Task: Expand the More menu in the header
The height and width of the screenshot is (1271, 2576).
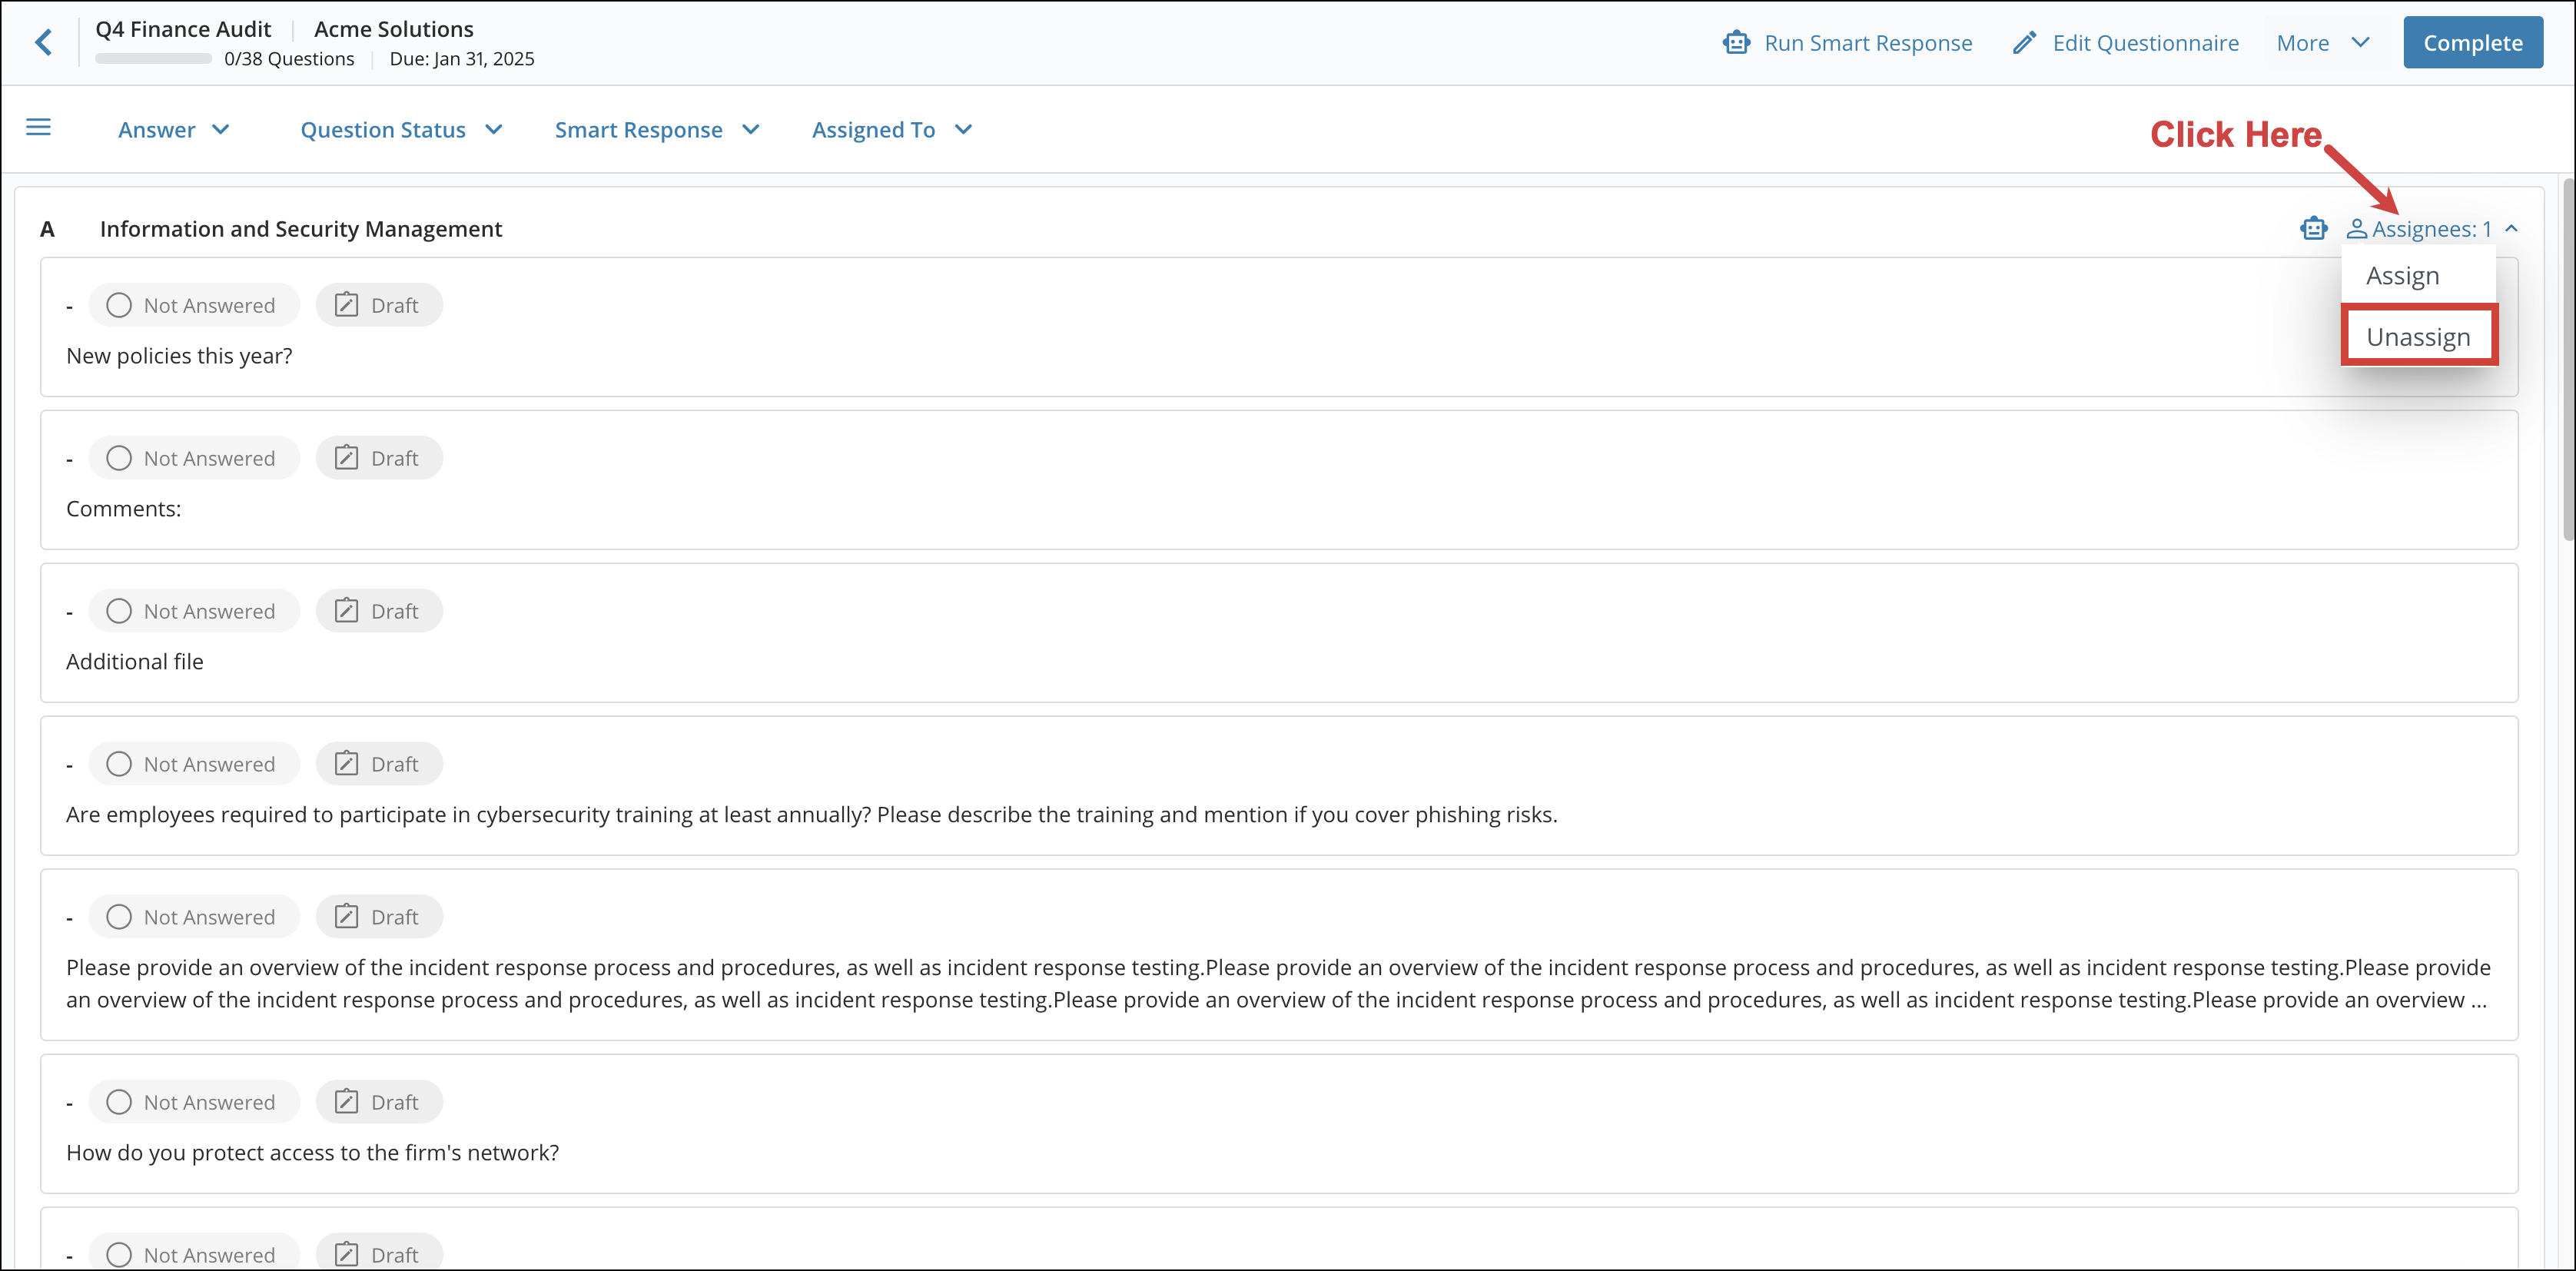Action: tap(2323, 43)
